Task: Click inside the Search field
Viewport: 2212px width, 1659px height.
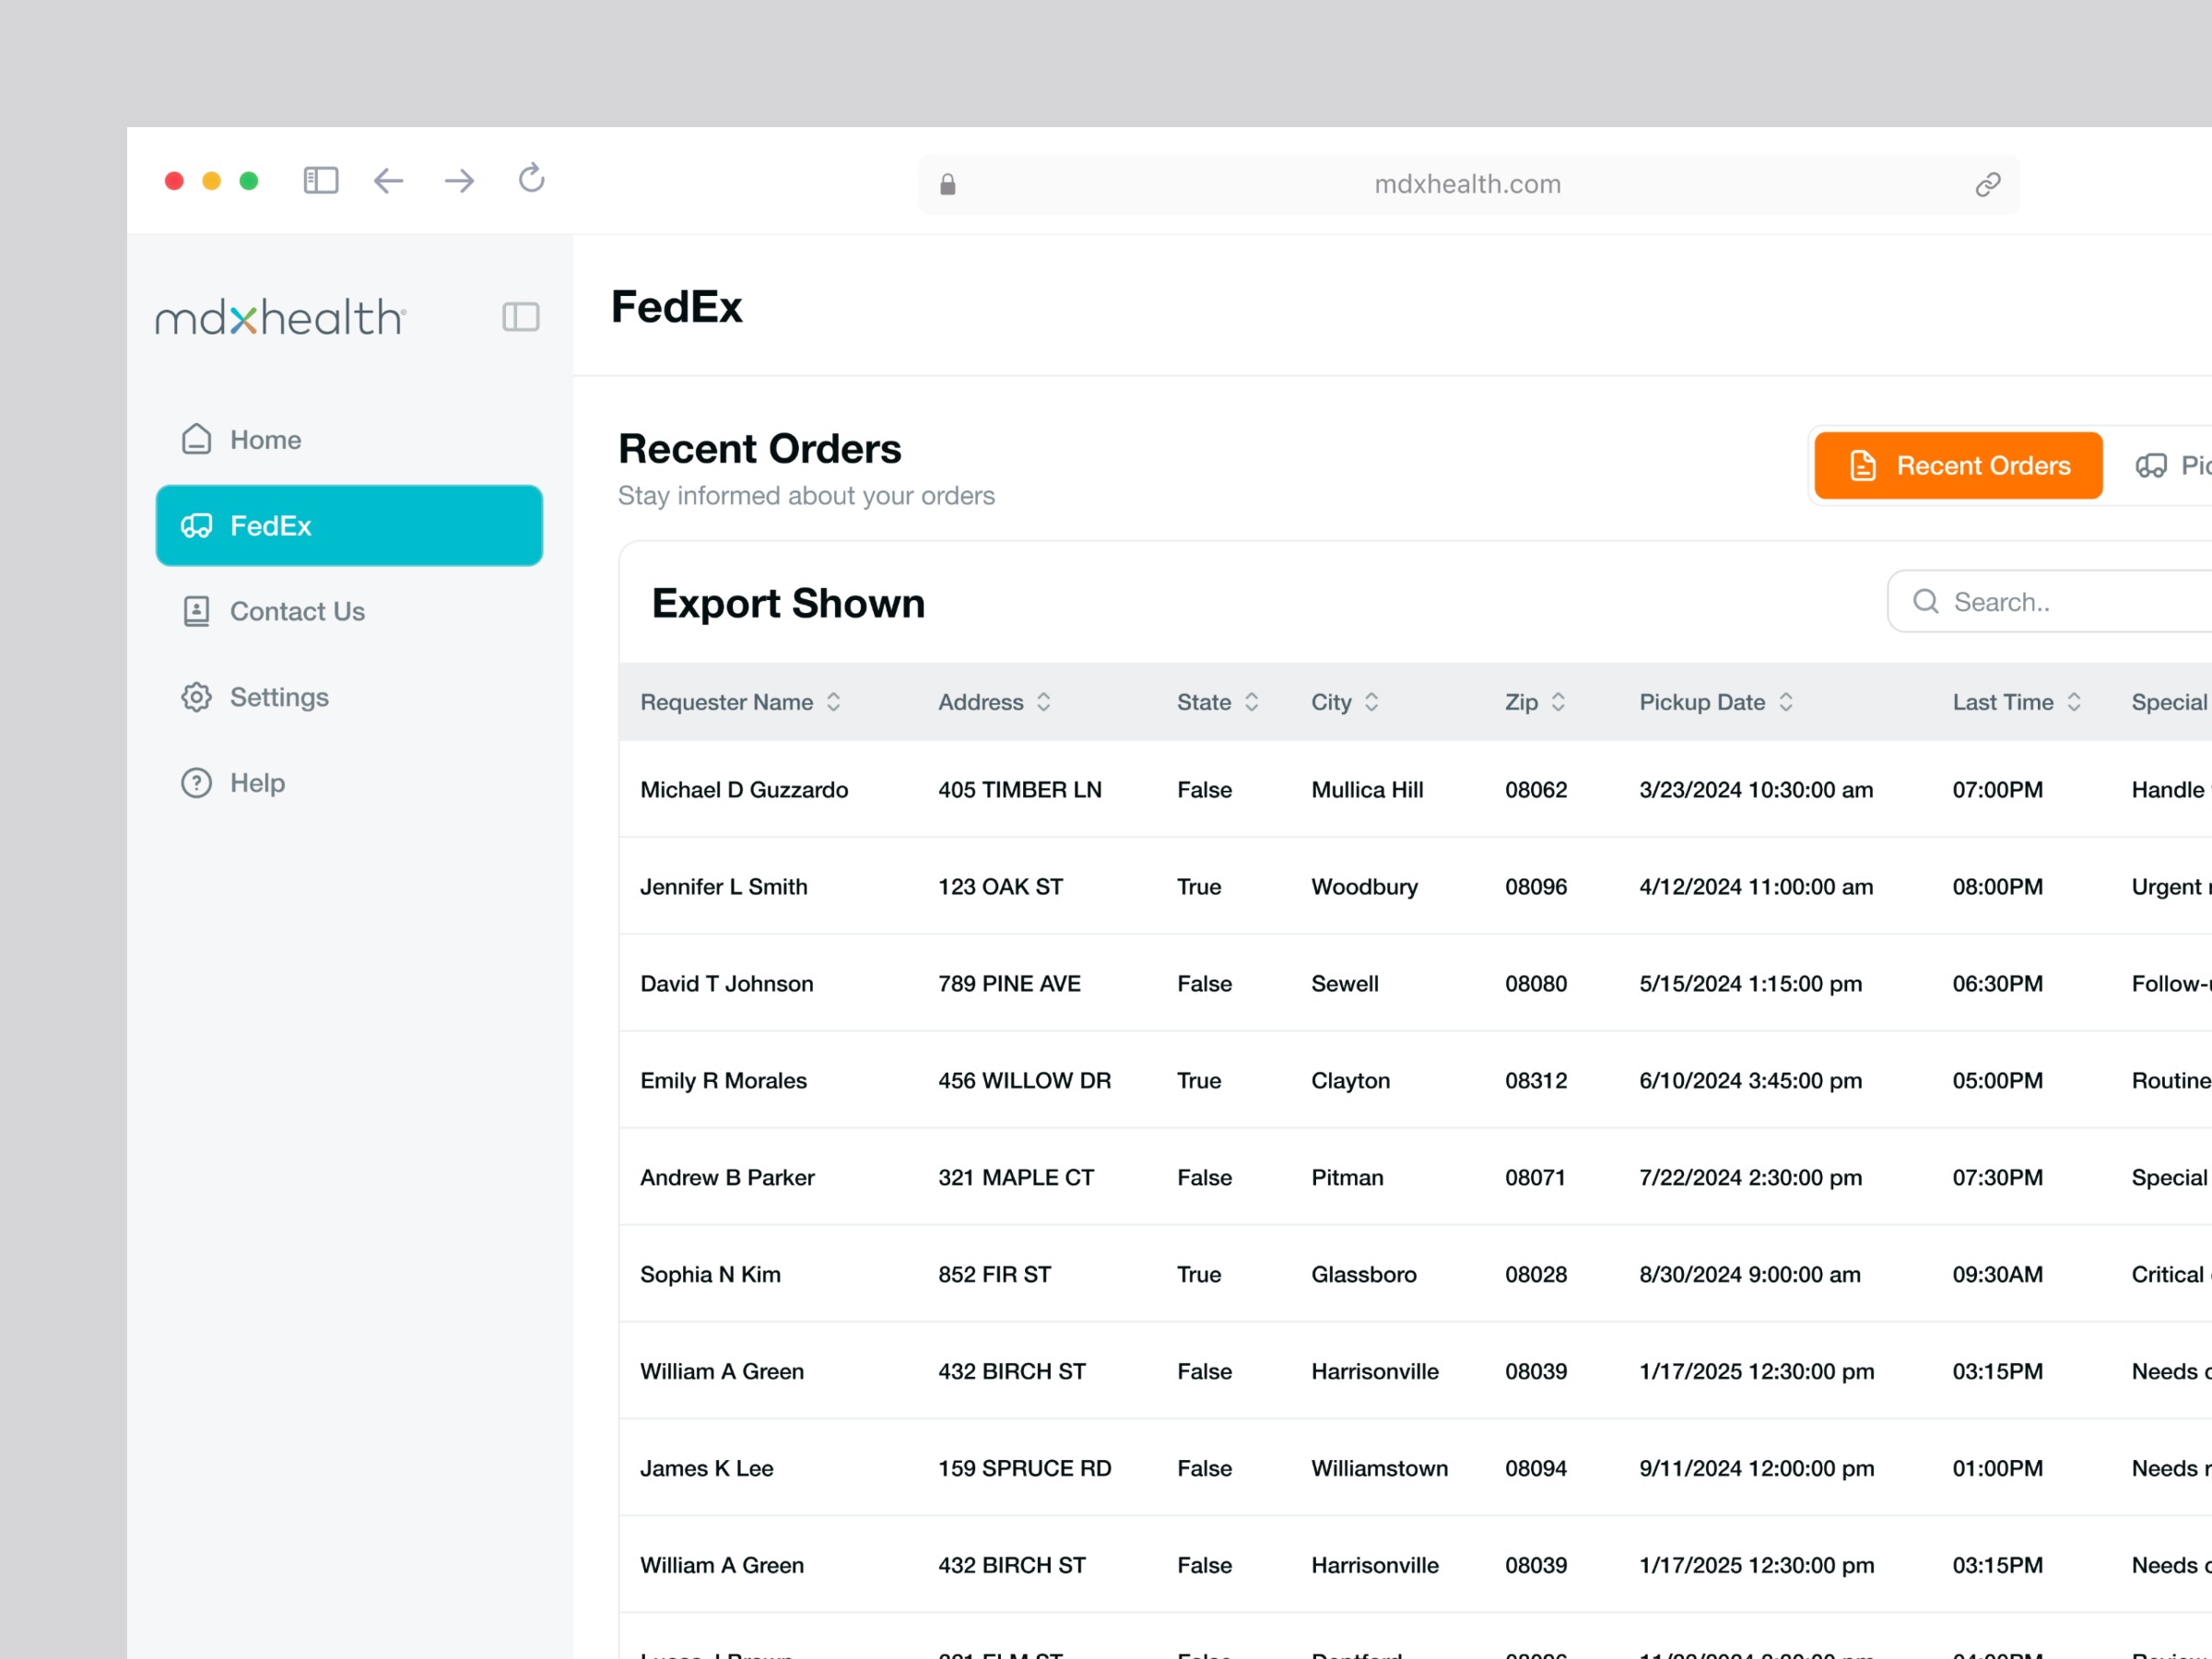Action: click(x=2060, y=601)
